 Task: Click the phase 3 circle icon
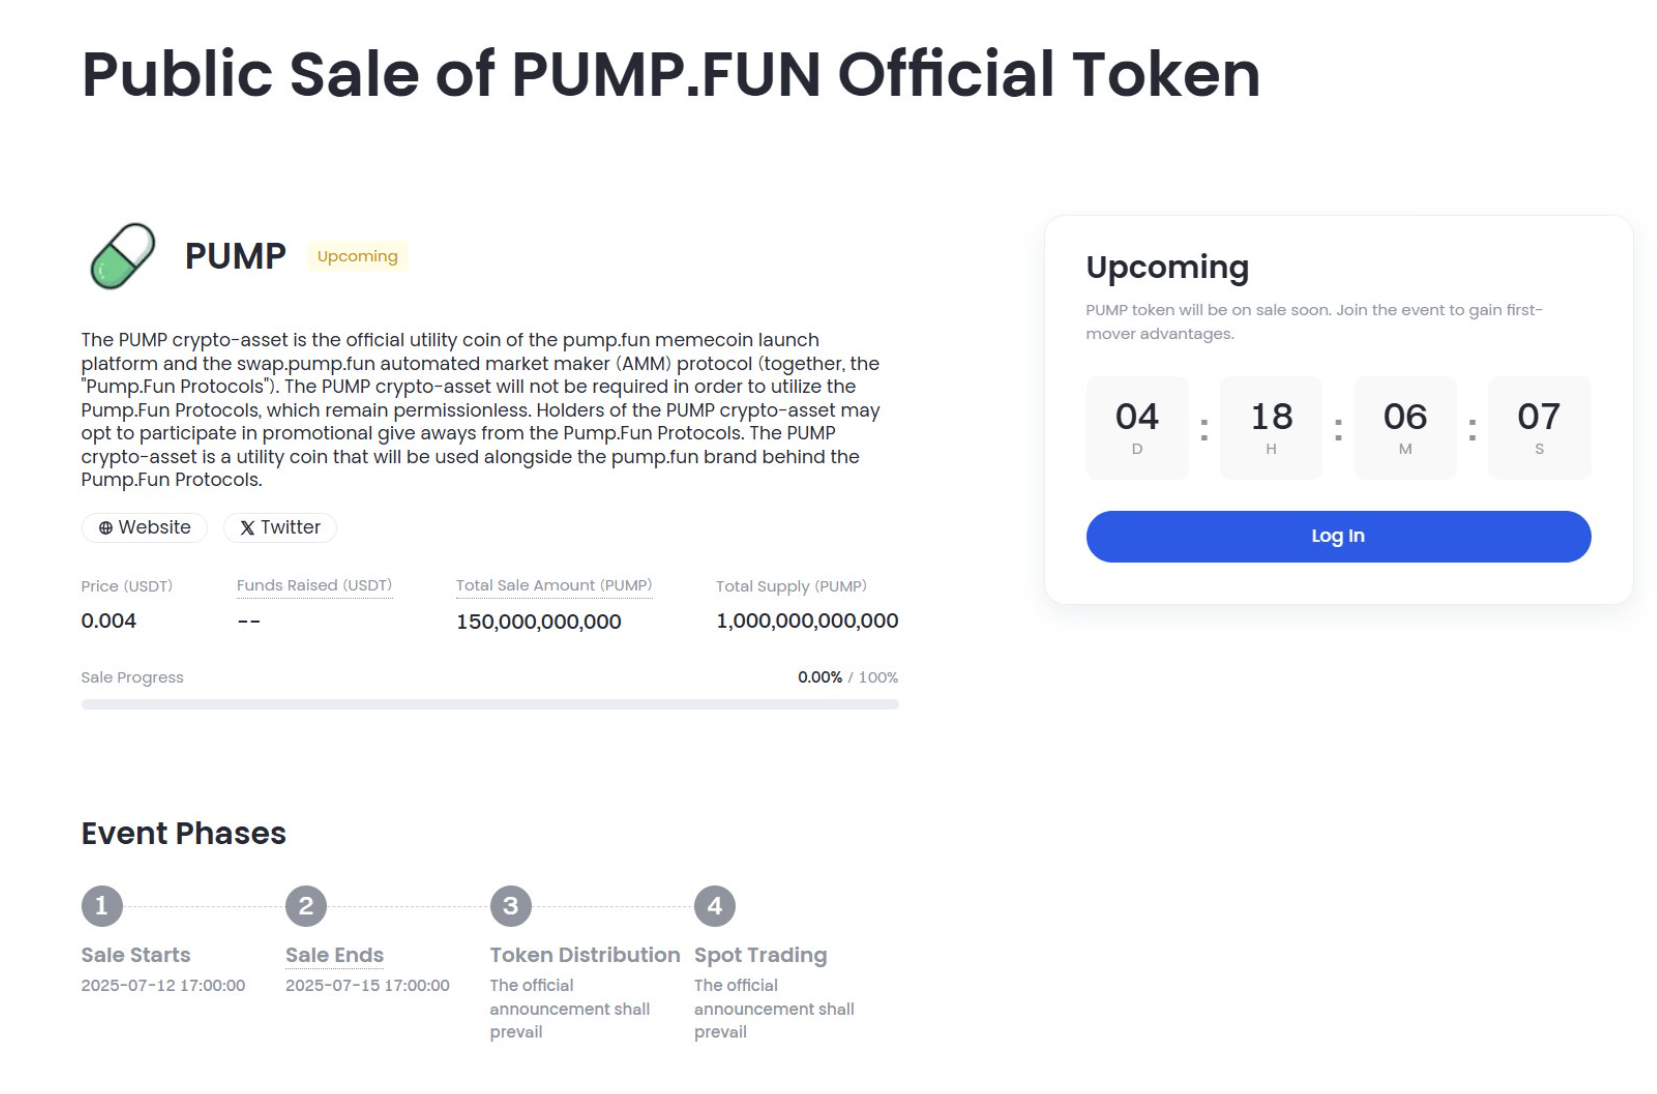[510, 906]
